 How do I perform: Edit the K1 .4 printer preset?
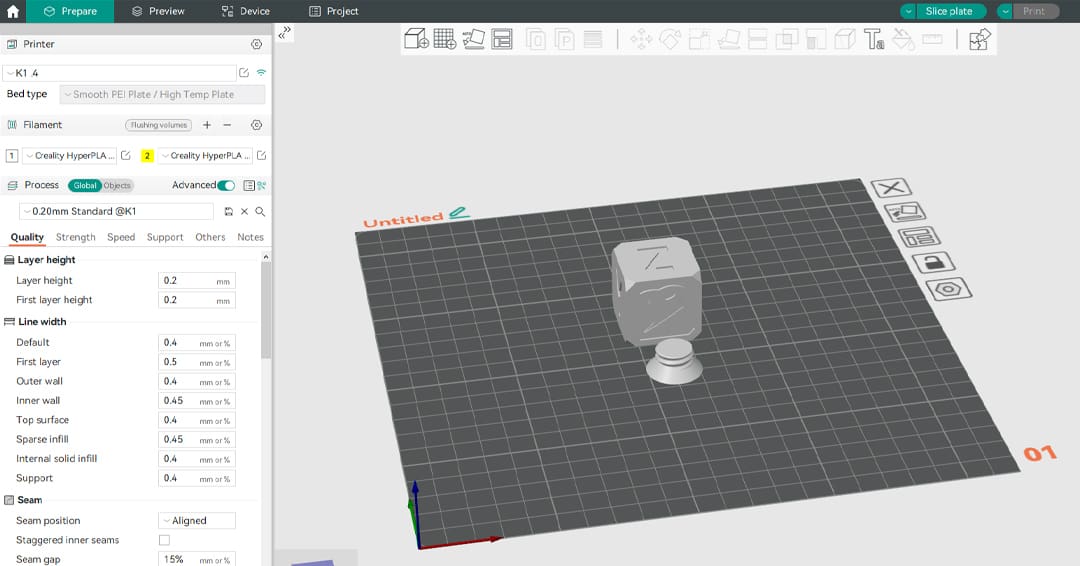pyautogui.click(x=244, y=72)
